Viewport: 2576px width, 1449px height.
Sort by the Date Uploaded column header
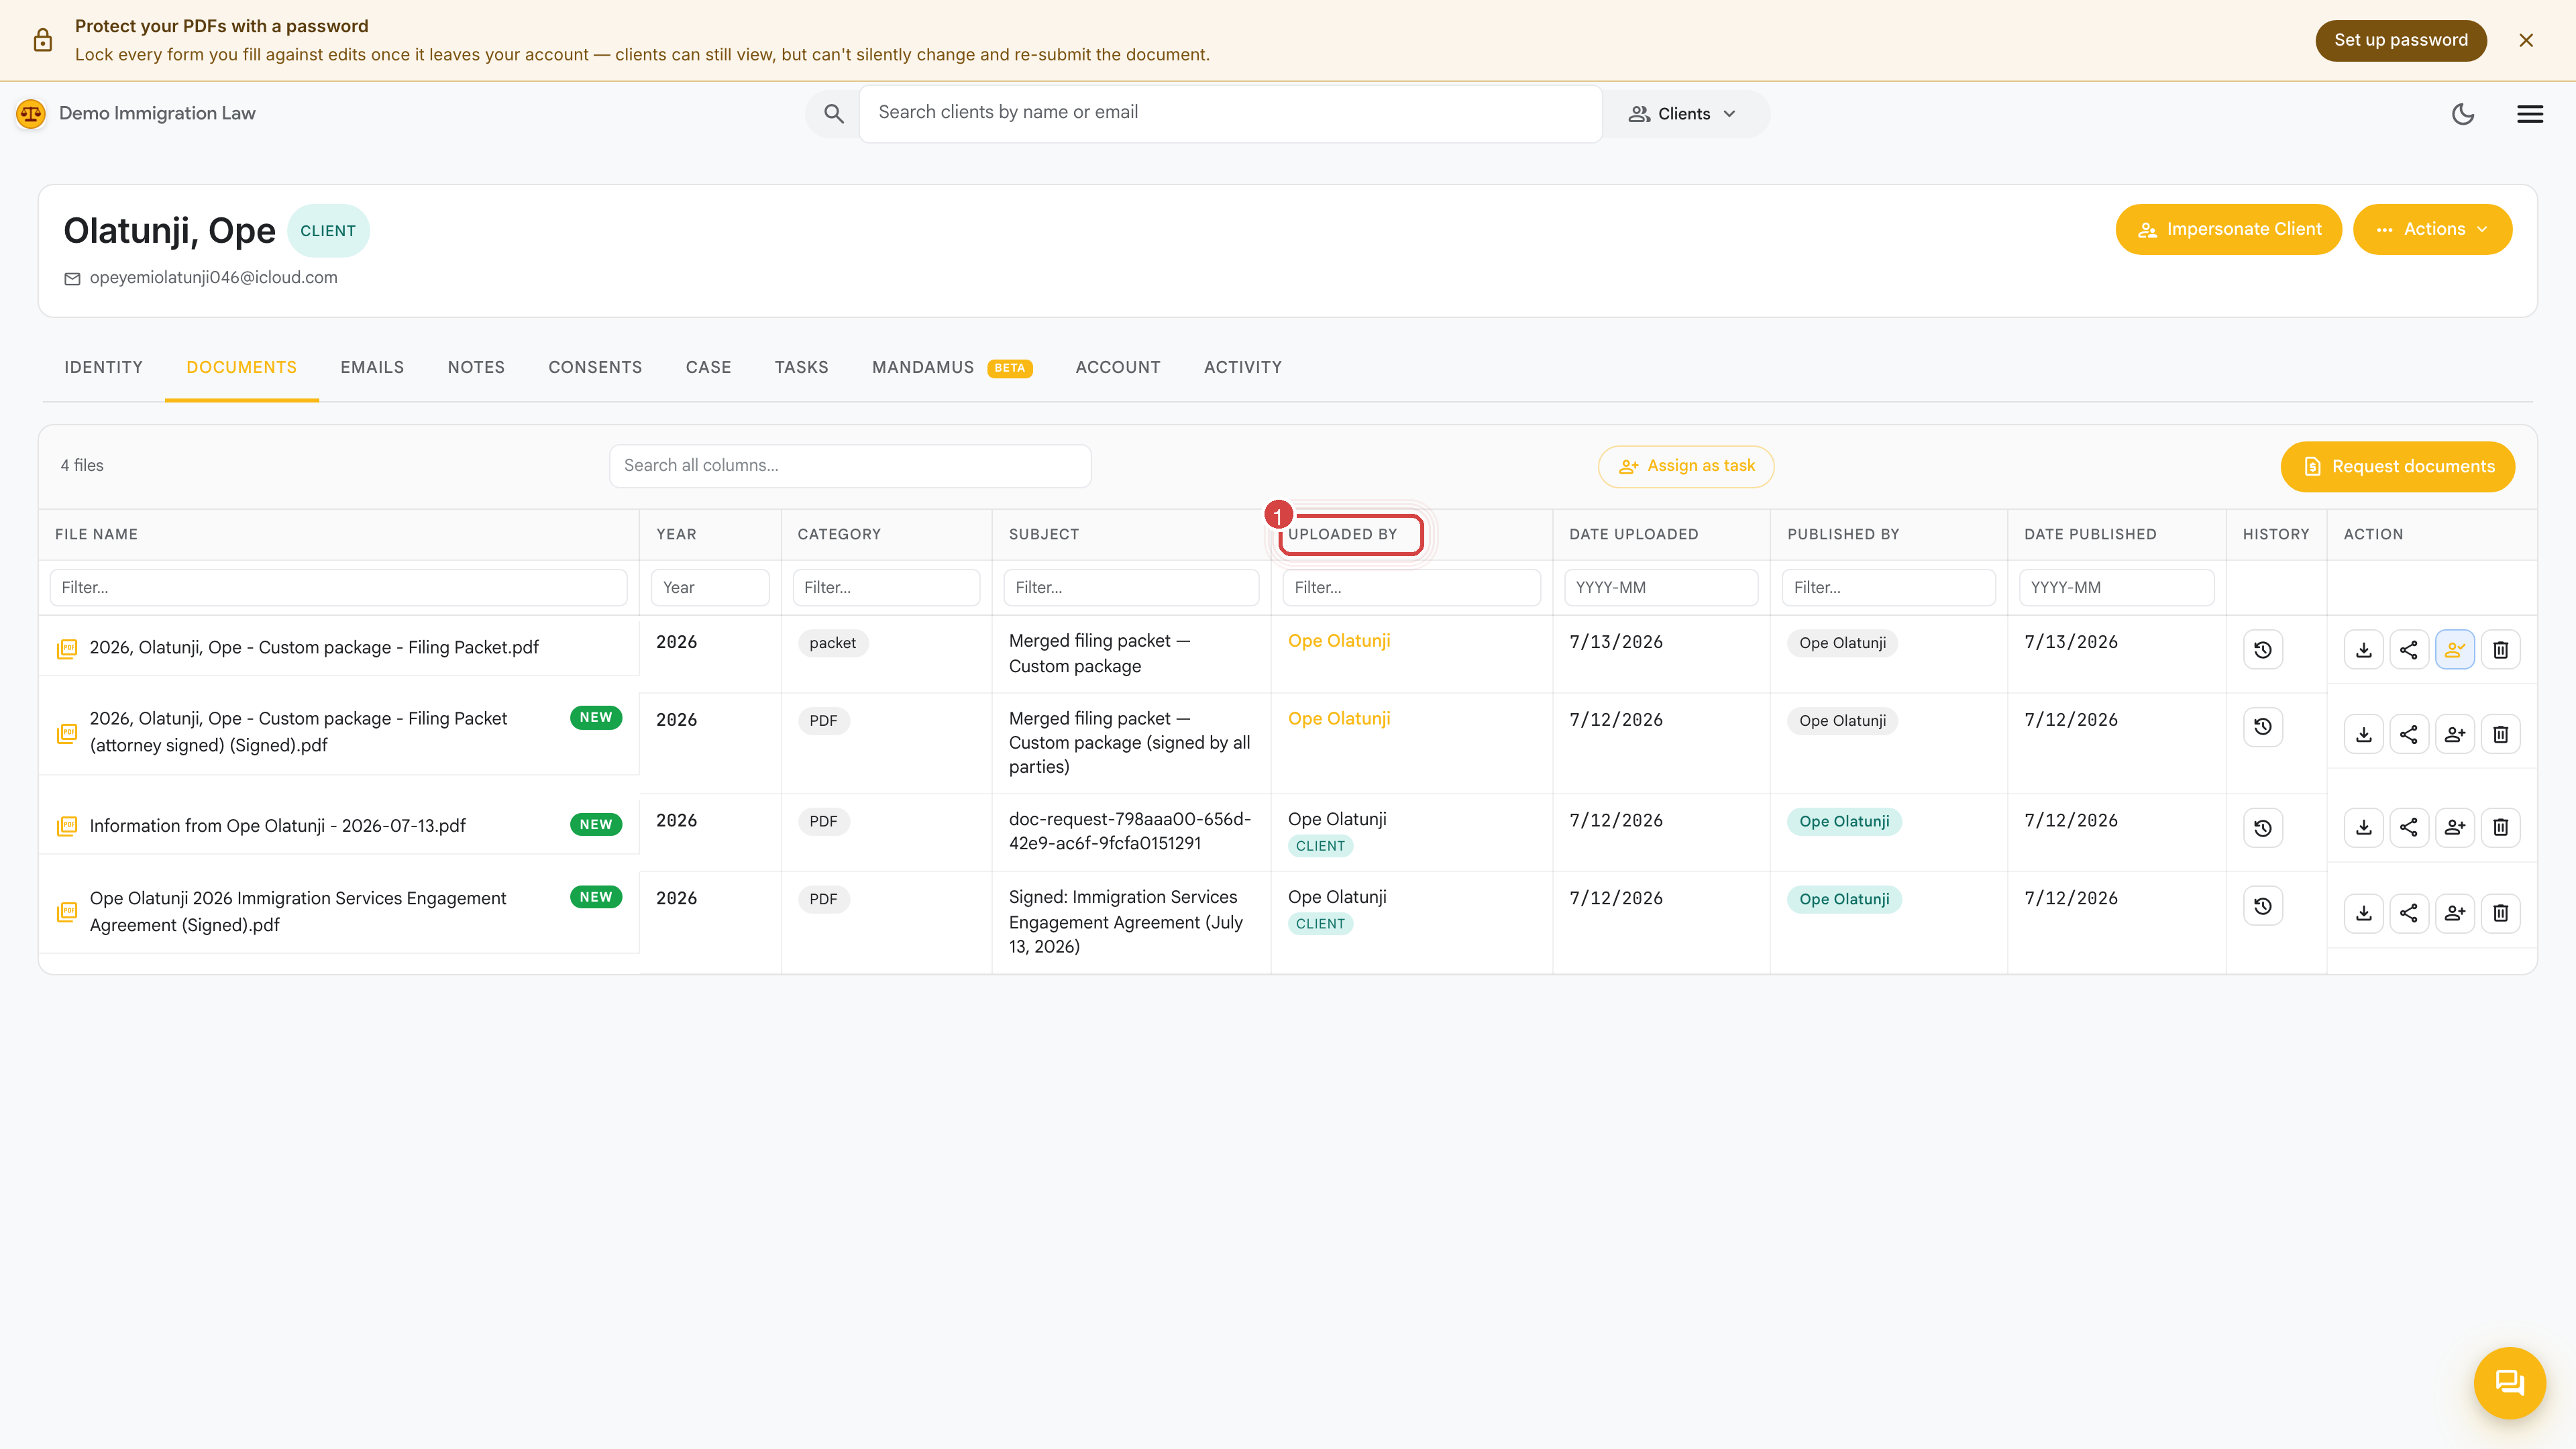tap(1633, 534)
